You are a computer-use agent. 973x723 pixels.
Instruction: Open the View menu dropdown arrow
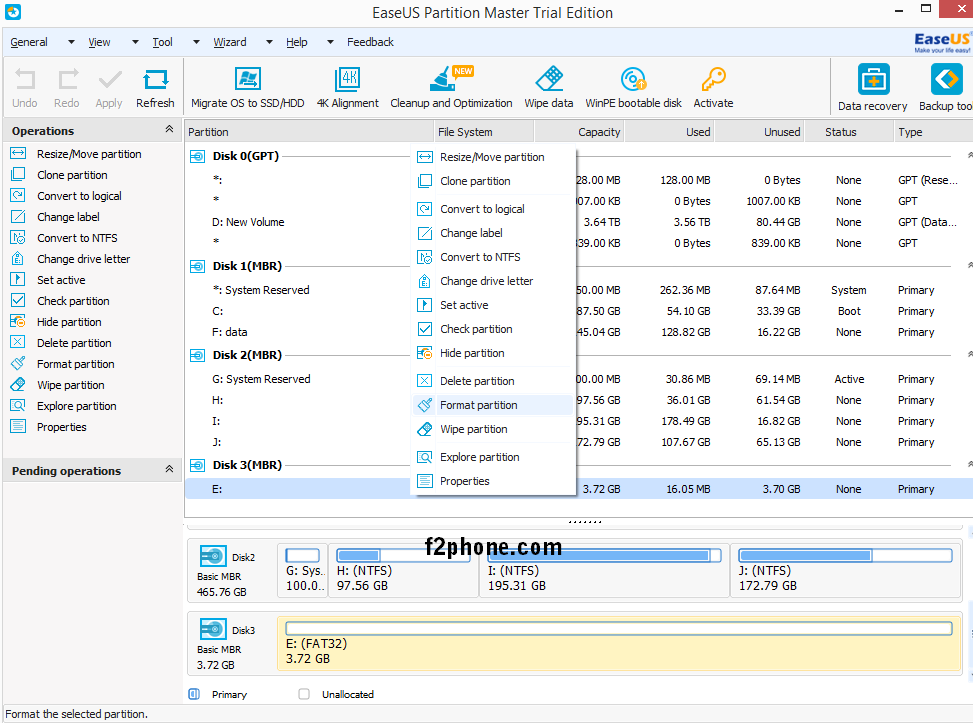[135, 42]
